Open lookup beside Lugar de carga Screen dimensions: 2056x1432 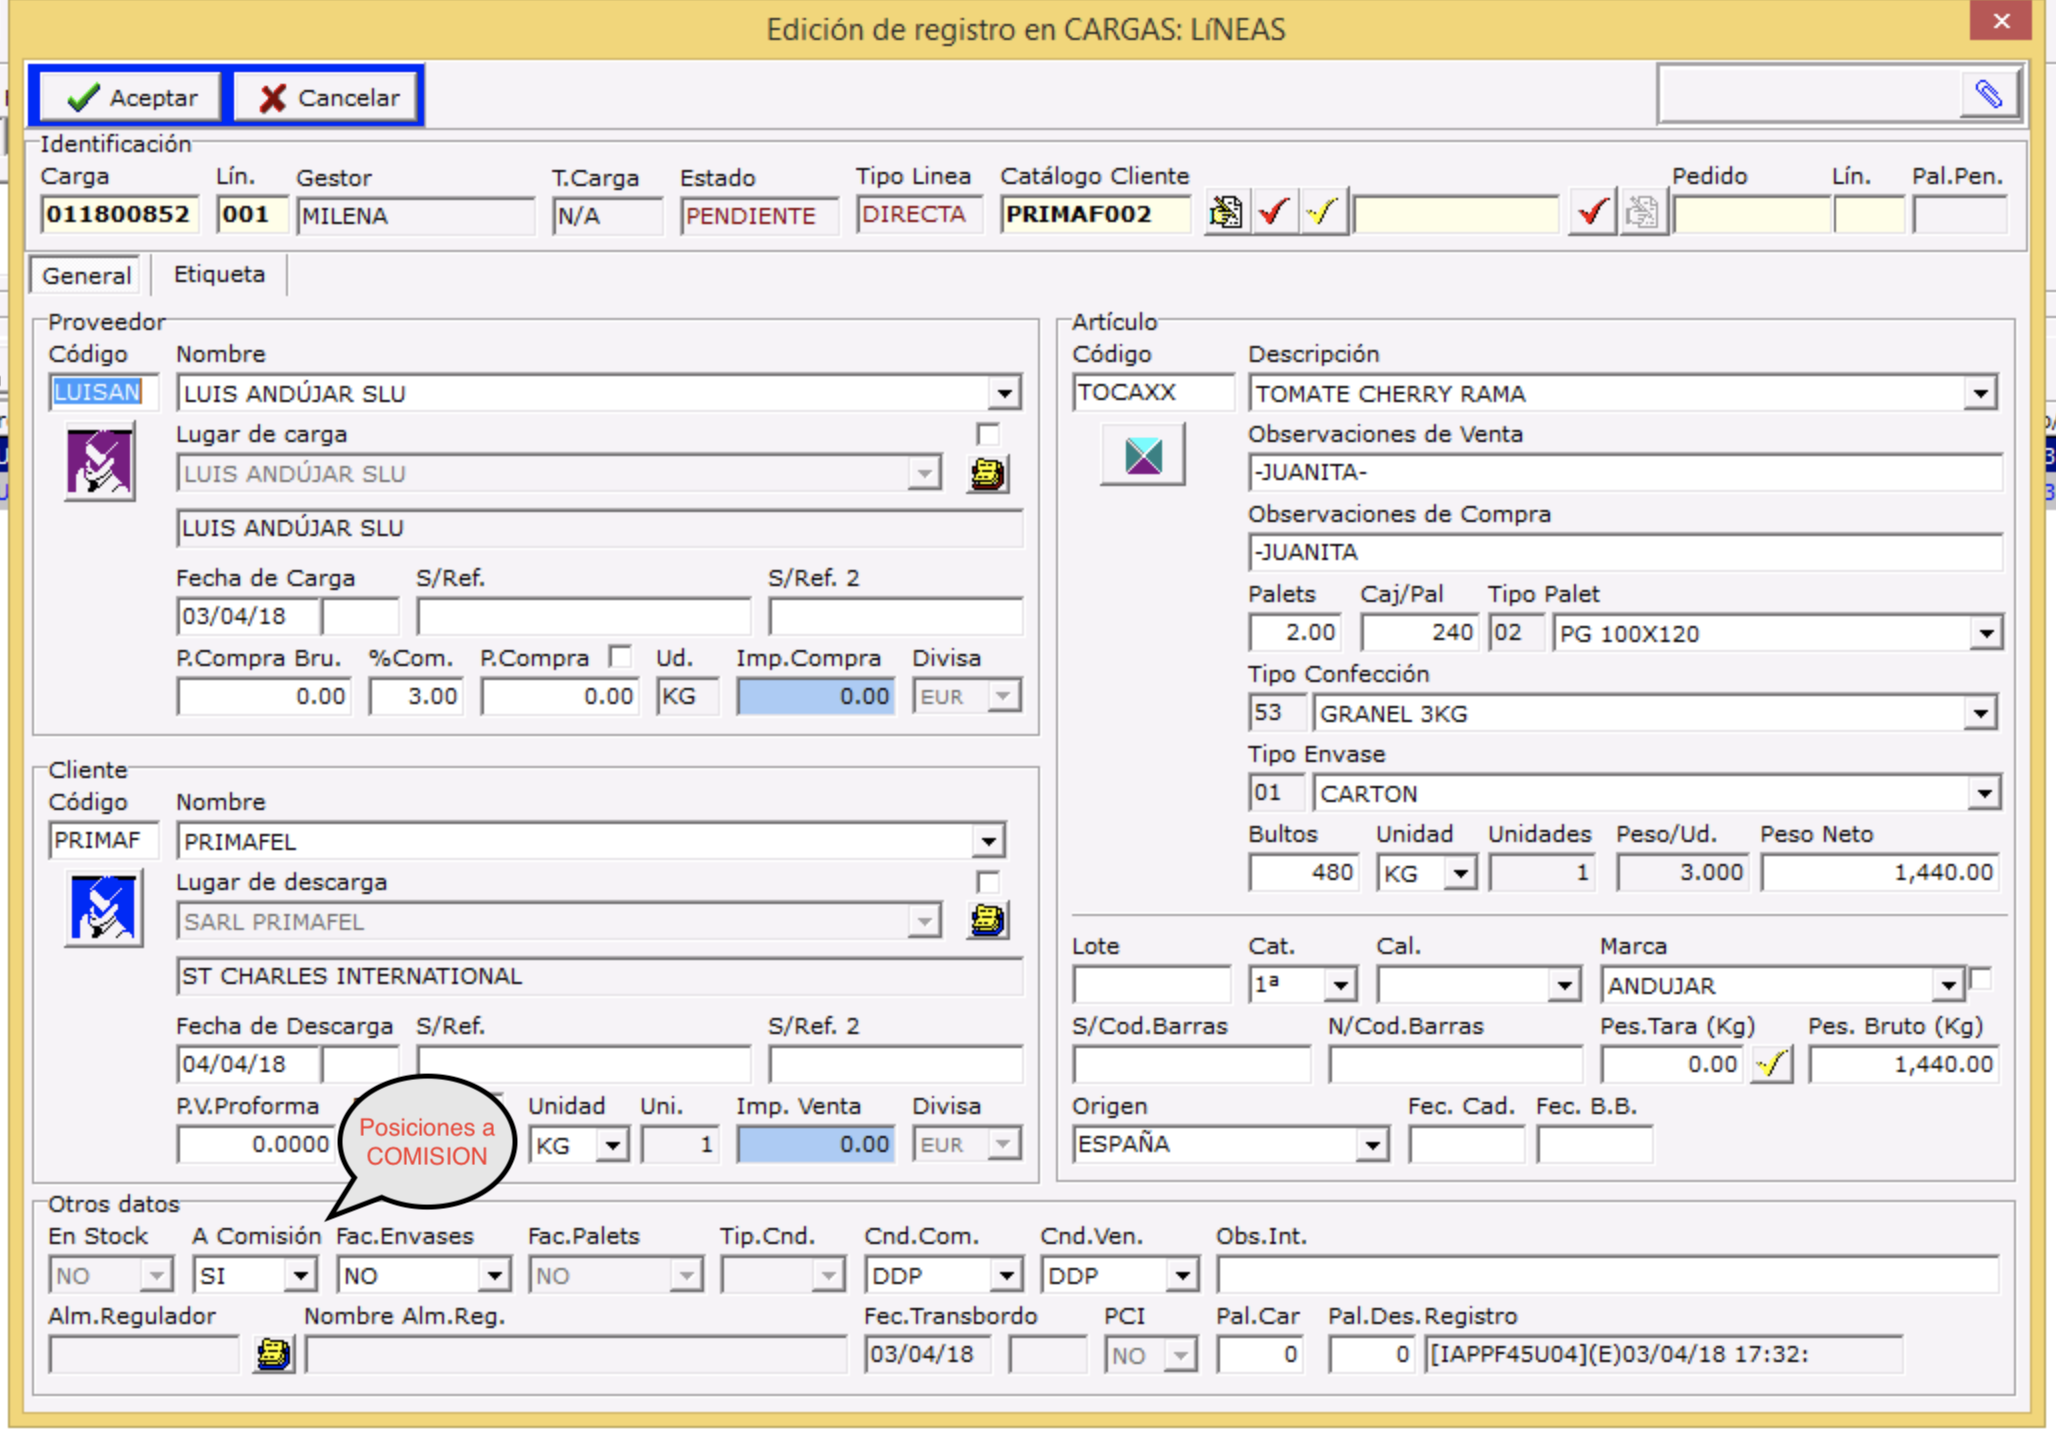coord(987,474)
